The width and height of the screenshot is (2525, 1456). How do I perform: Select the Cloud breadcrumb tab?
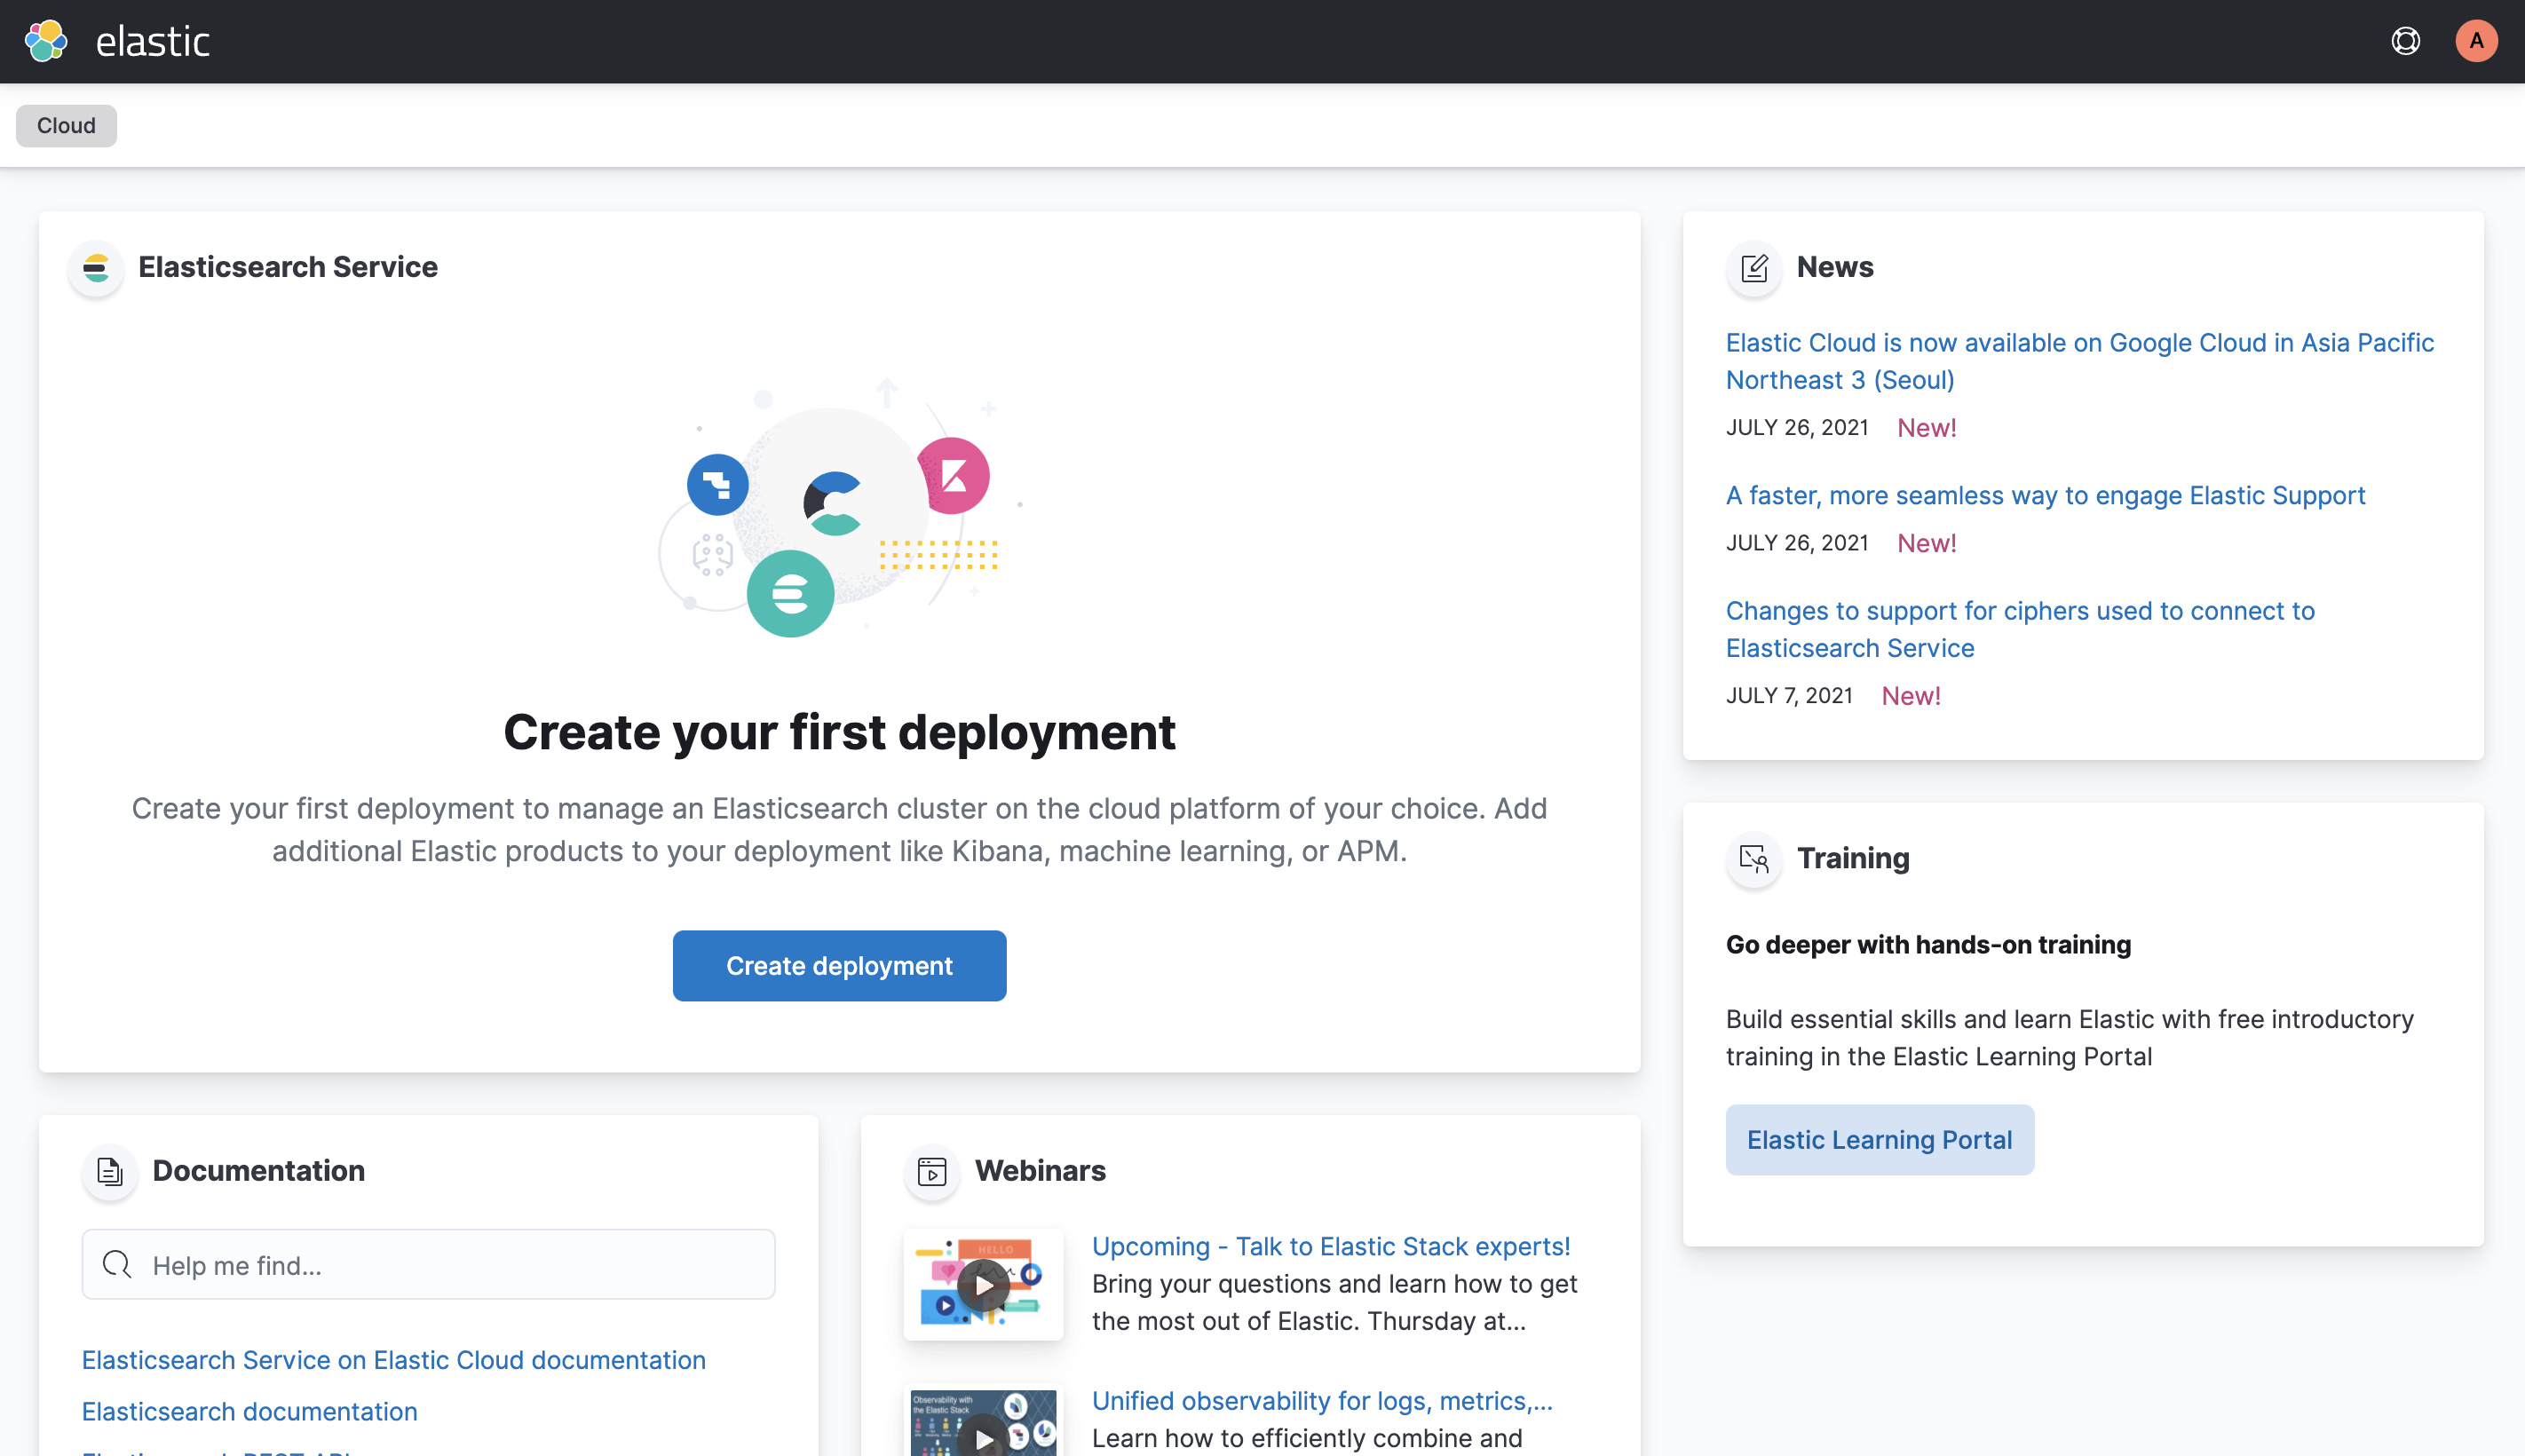[66, 126]
